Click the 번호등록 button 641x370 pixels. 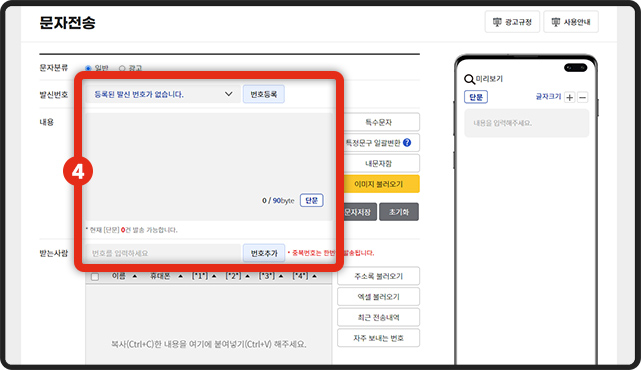[264, 94]
